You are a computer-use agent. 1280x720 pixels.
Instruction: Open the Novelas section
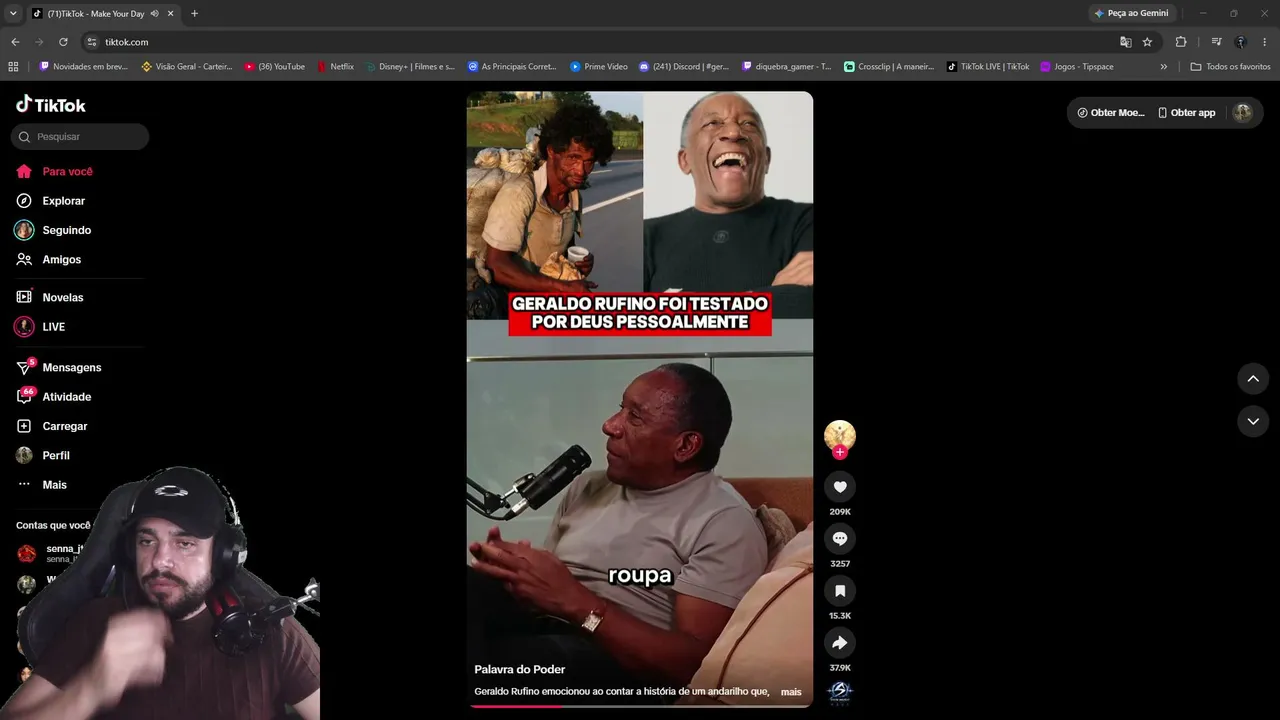[50, 298]
